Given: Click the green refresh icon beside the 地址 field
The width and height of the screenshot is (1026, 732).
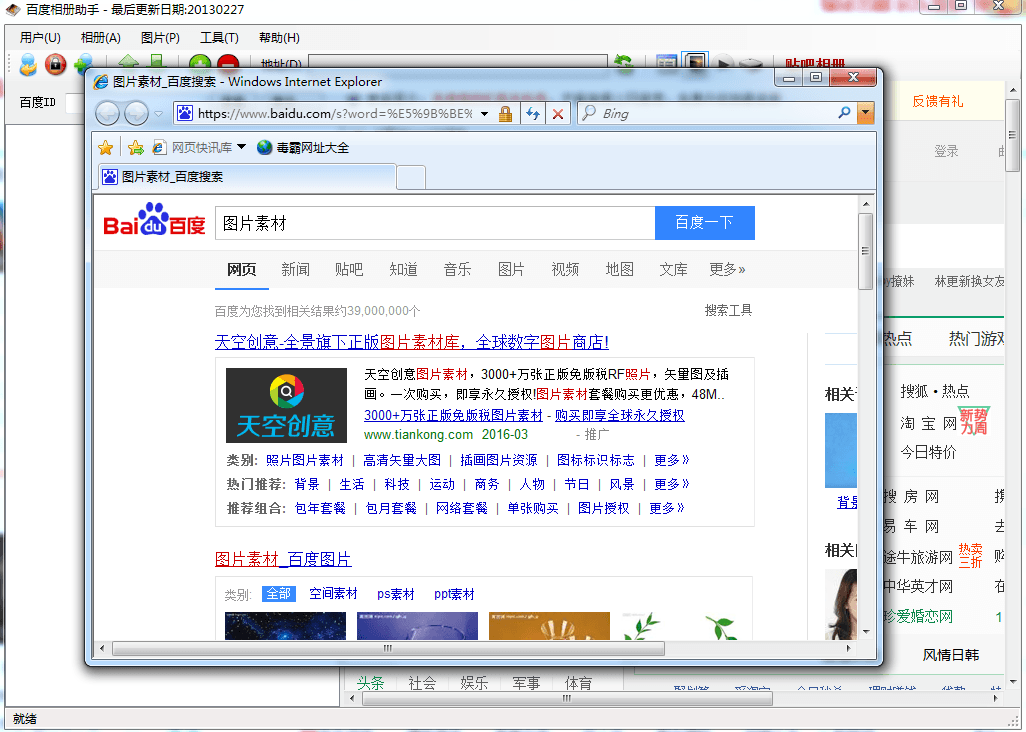Looking at the screenshot, I should point(624,62).
